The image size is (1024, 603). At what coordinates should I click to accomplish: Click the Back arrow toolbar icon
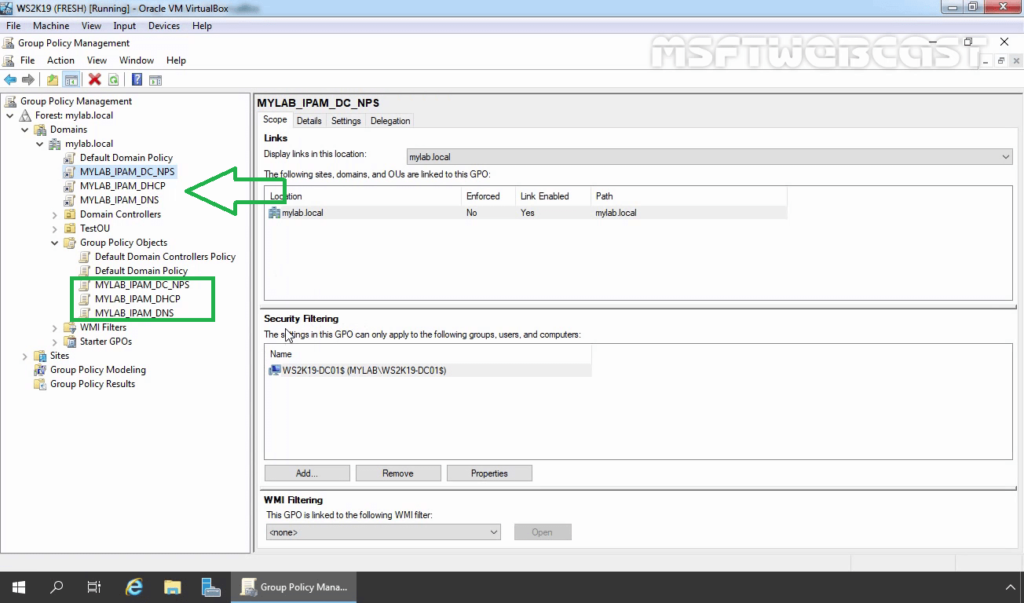[x=10, y=80]
